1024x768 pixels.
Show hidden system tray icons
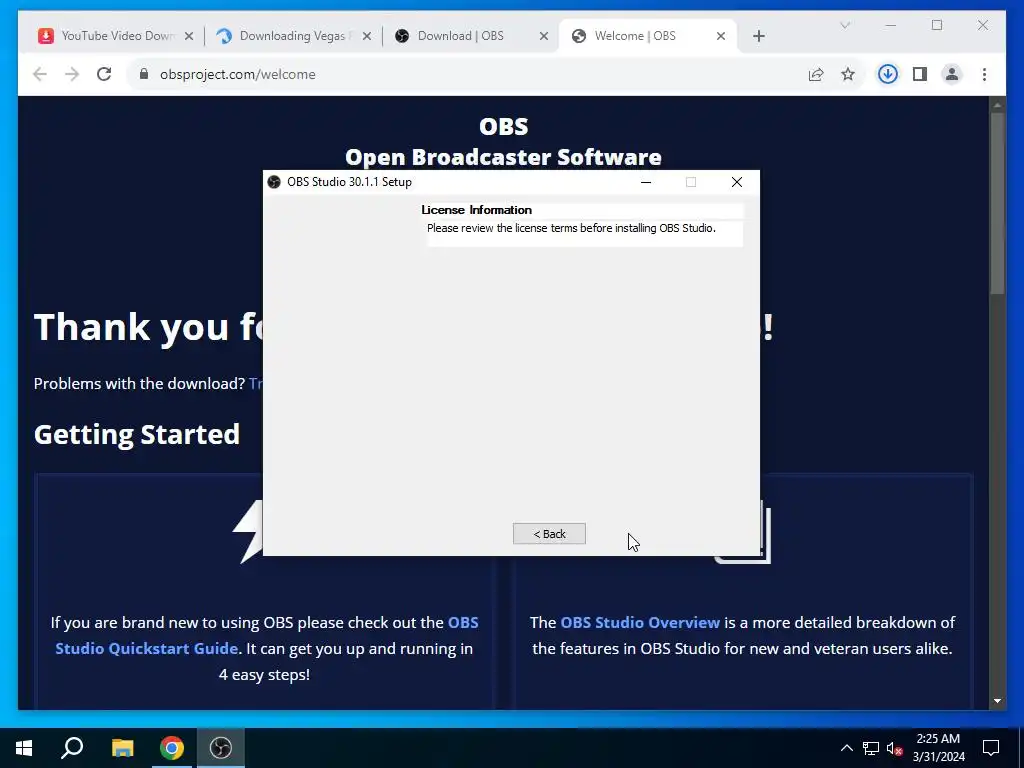[846, 748]
